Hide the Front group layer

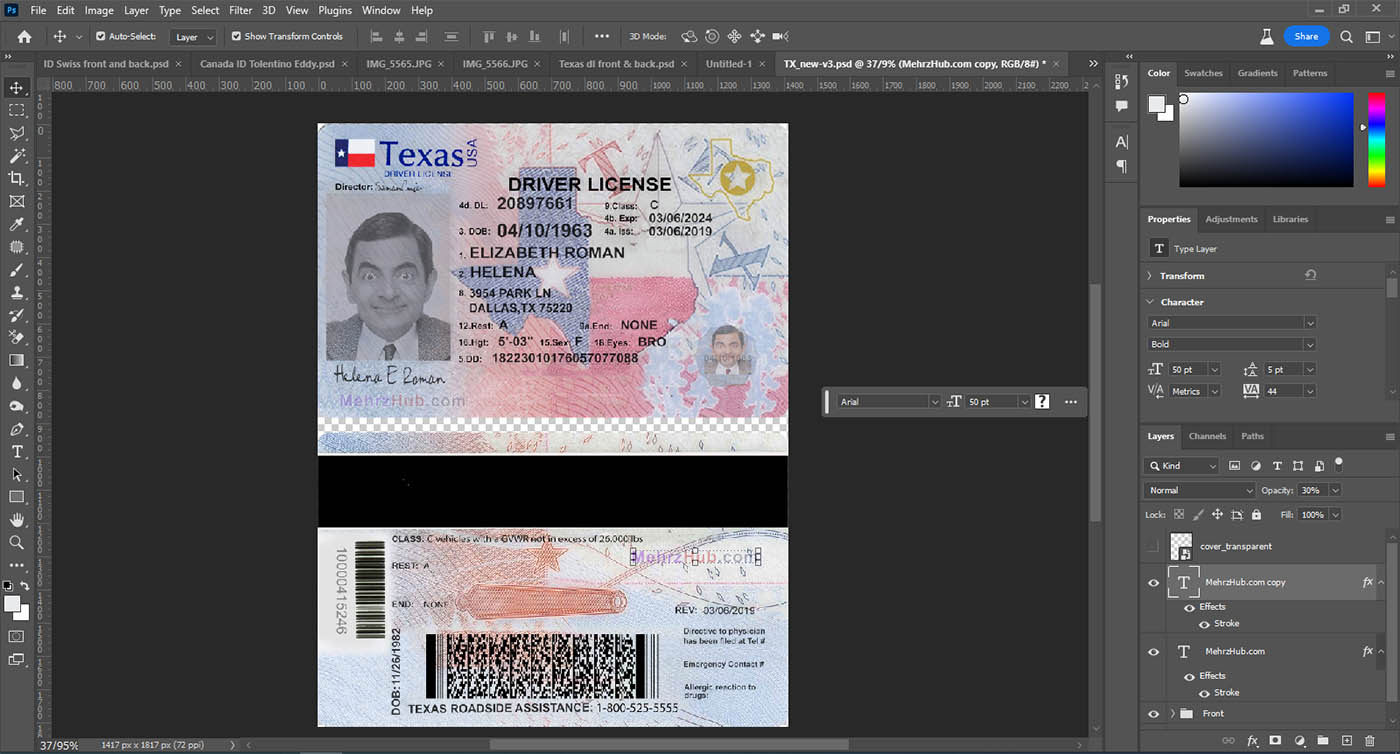tap(1153, 714)
